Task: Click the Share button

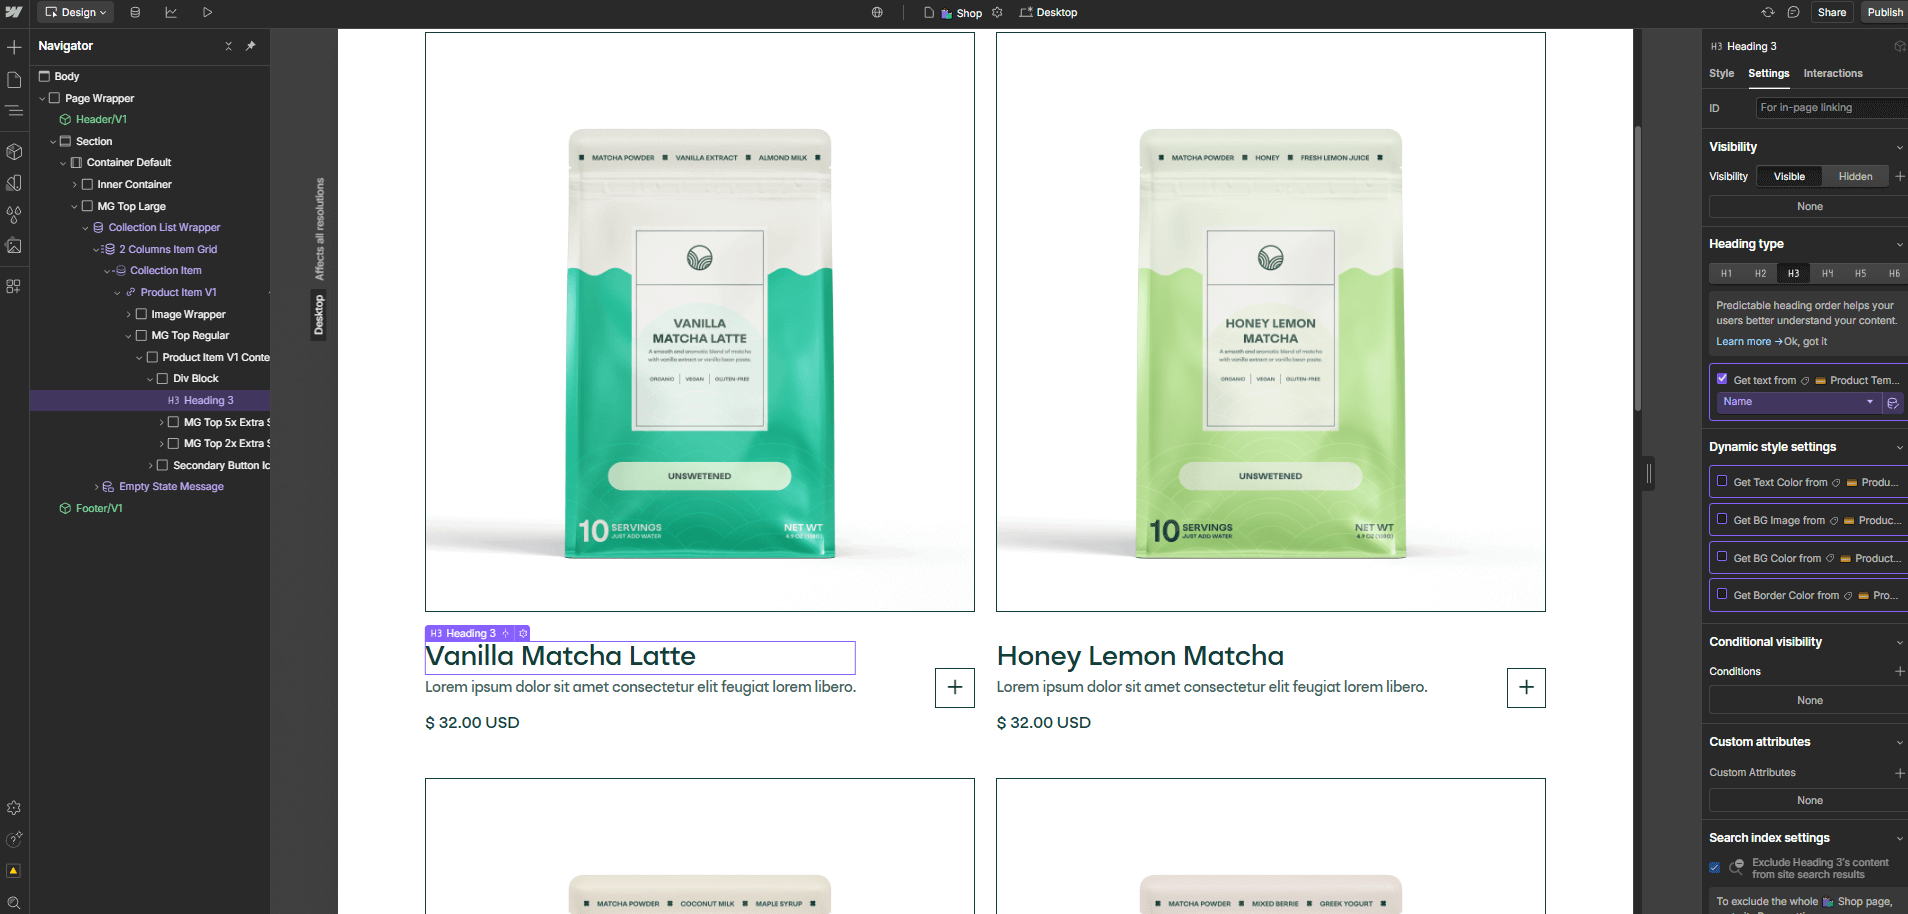Action: 1831,12
